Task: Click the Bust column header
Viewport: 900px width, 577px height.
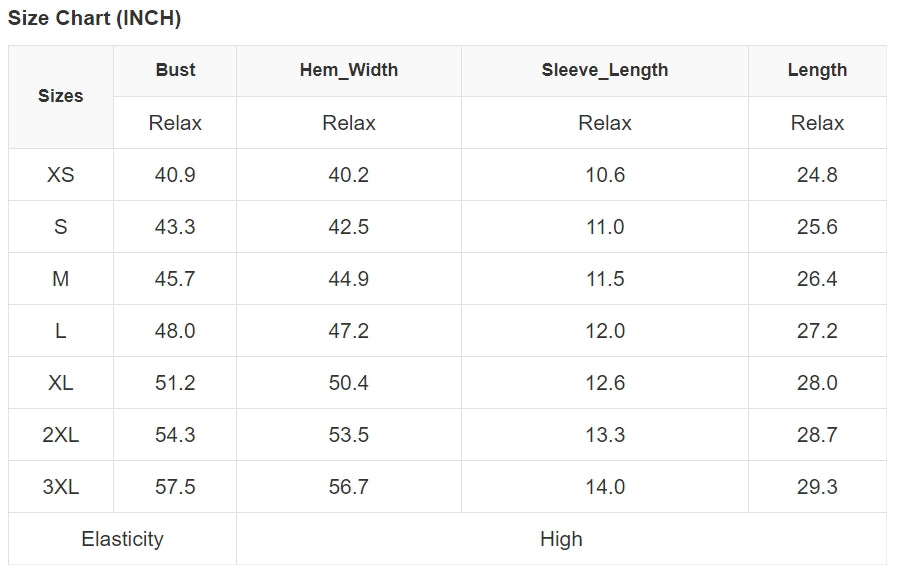Action: tap(175, 70)
